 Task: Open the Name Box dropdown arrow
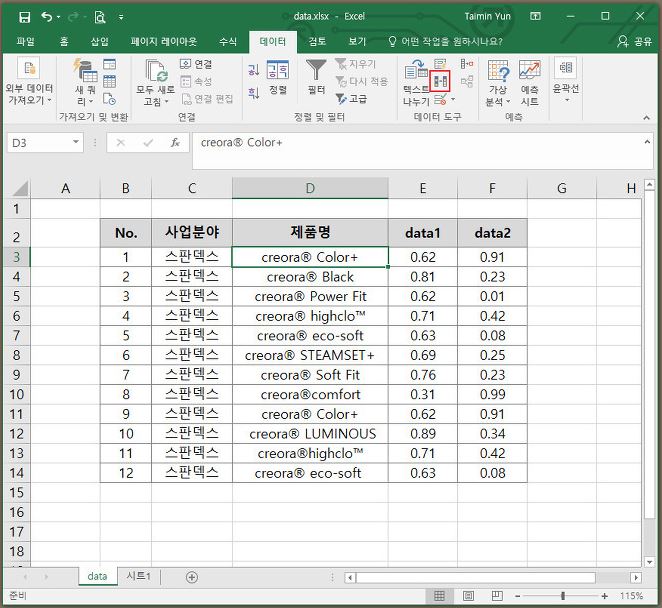(76, 142)
